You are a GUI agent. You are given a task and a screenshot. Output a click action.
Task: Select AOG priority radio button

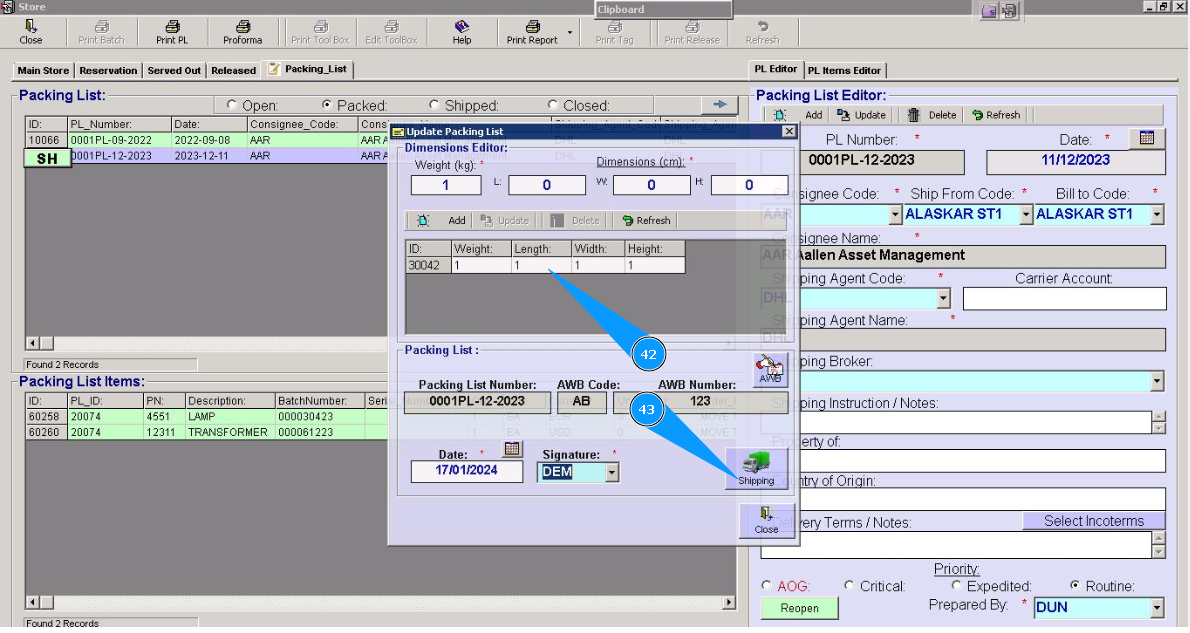point(767,585)
